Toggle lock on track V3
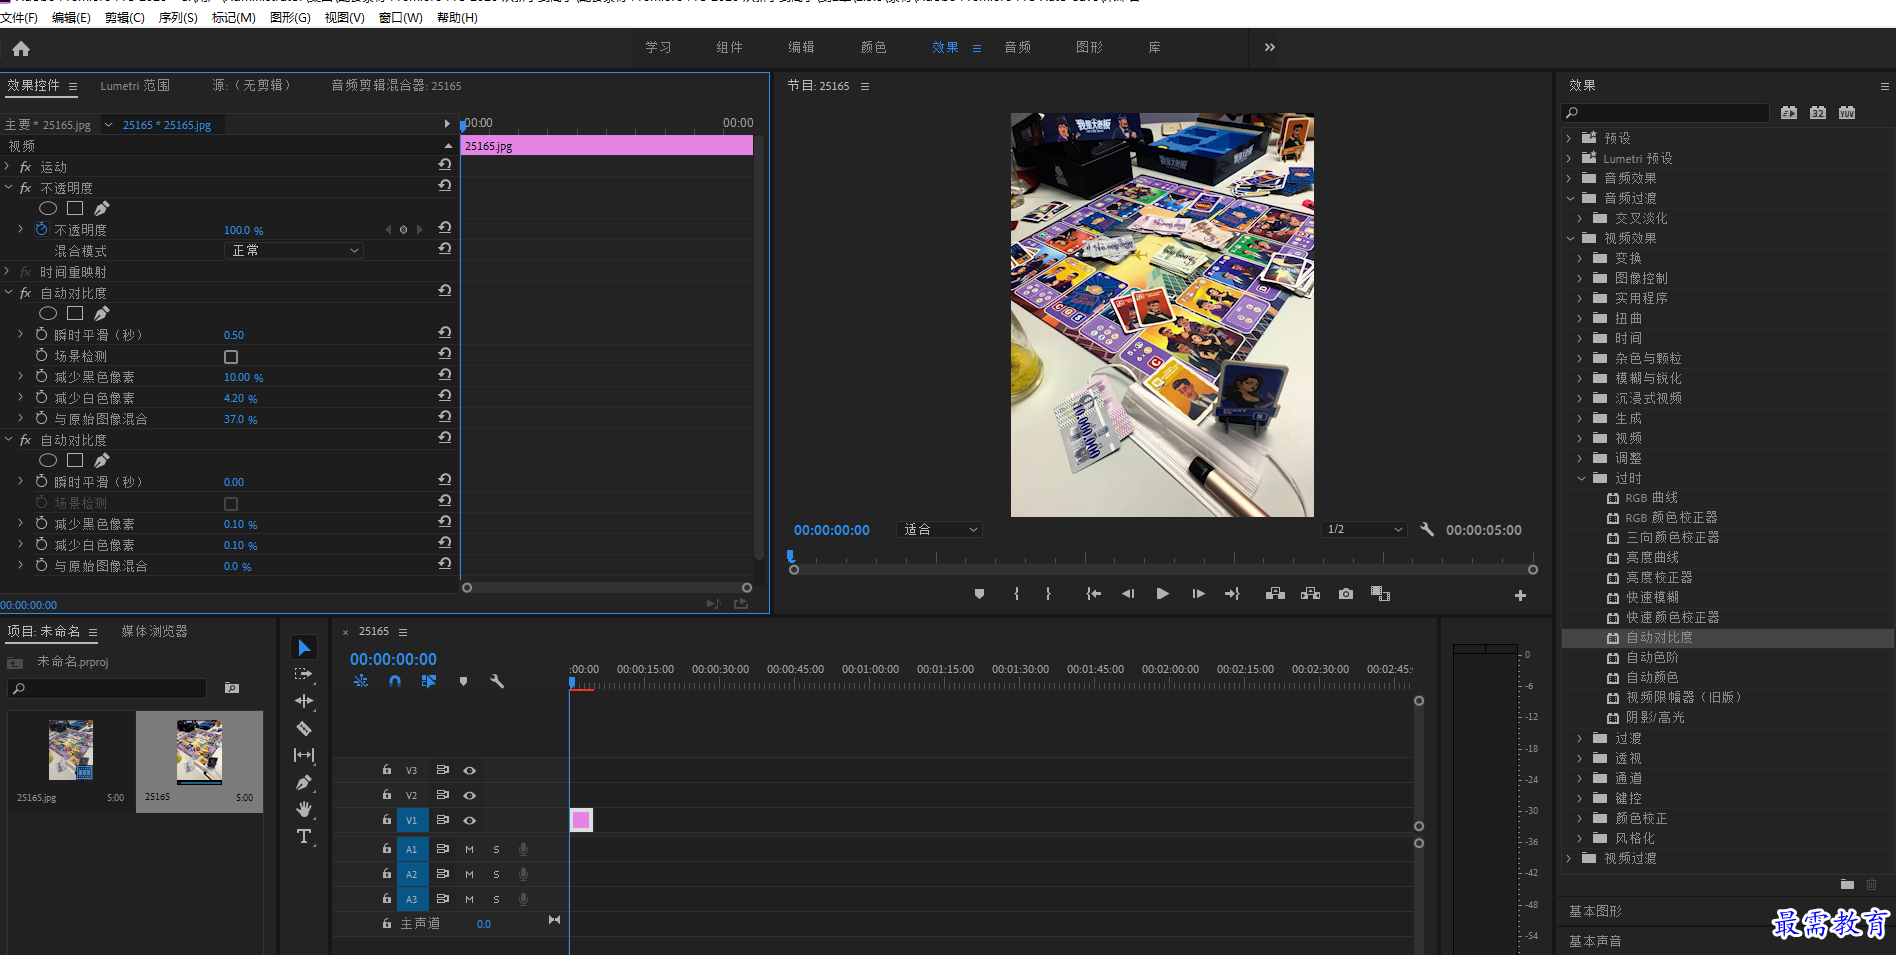Viewport: 1896px width, 955px height. 386,770
